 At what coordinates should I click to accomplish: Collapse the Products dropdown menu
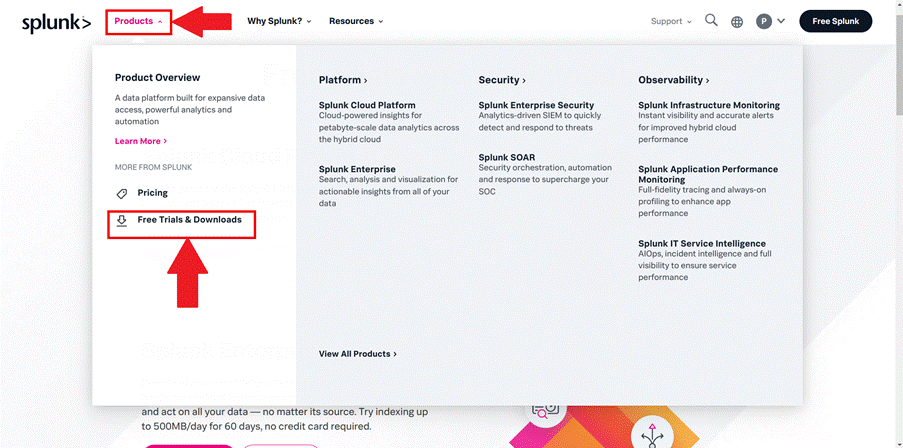tap(138, 21)
